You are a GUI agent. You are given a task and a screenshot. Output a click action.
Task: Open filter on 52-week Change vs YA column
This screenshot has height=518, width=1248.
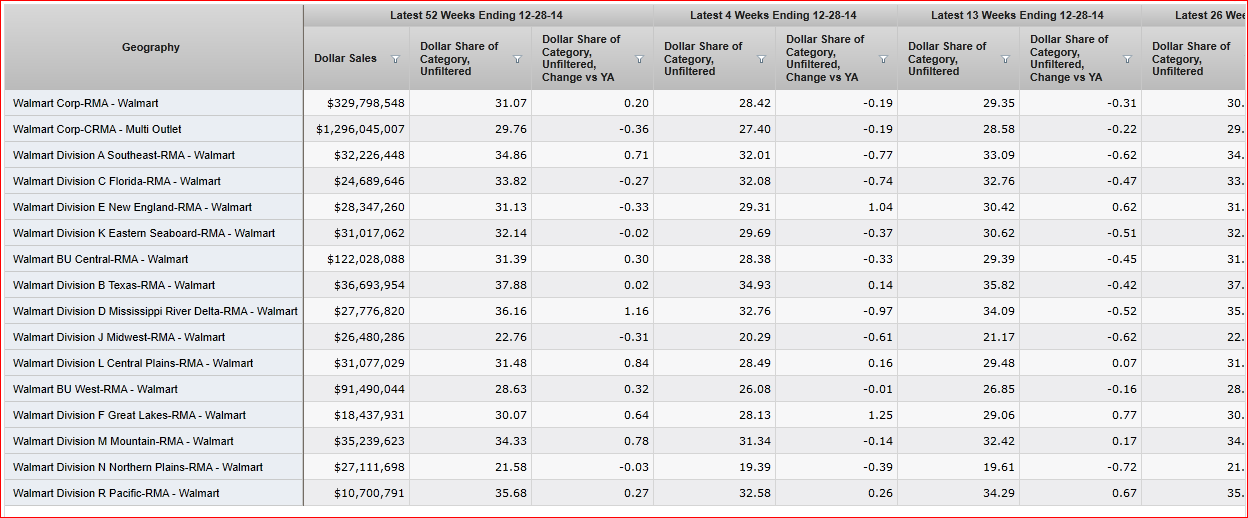pyautogui.click(x=639, y=59)
